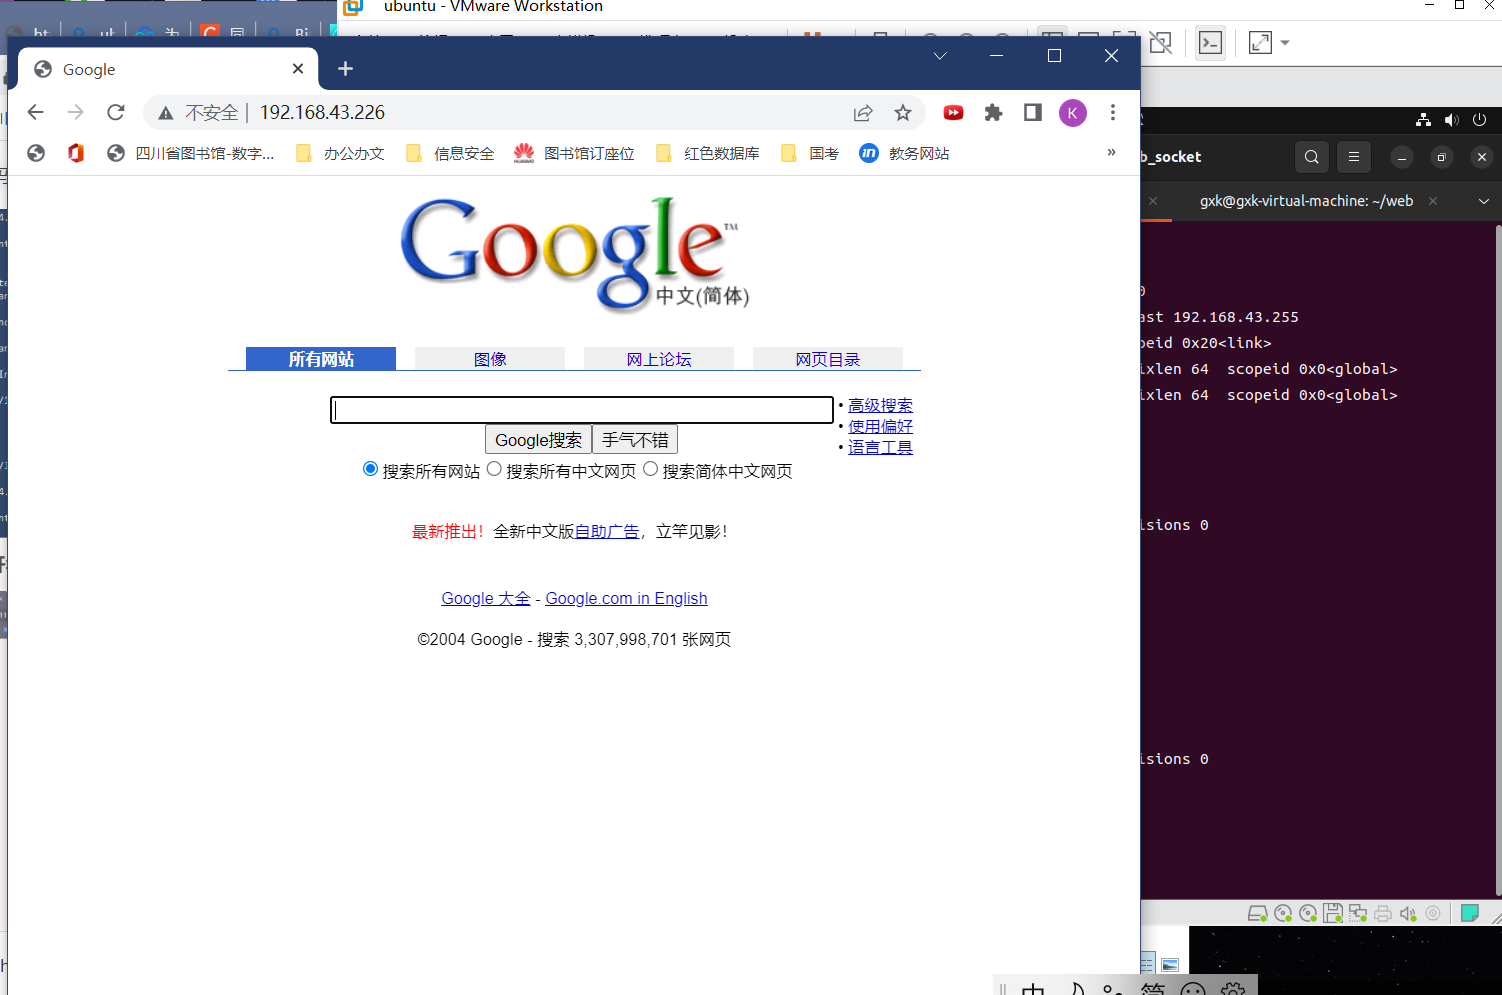Click Ubuntu's network status icon
Viewport: 1502px width, 995px height.
point(1423,120)
